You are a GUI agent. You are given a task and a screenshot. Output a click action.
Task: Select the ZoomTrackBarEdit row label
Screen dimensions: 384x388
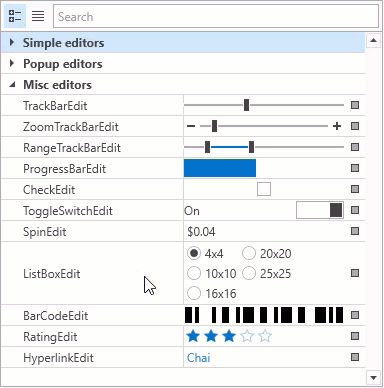71,127
